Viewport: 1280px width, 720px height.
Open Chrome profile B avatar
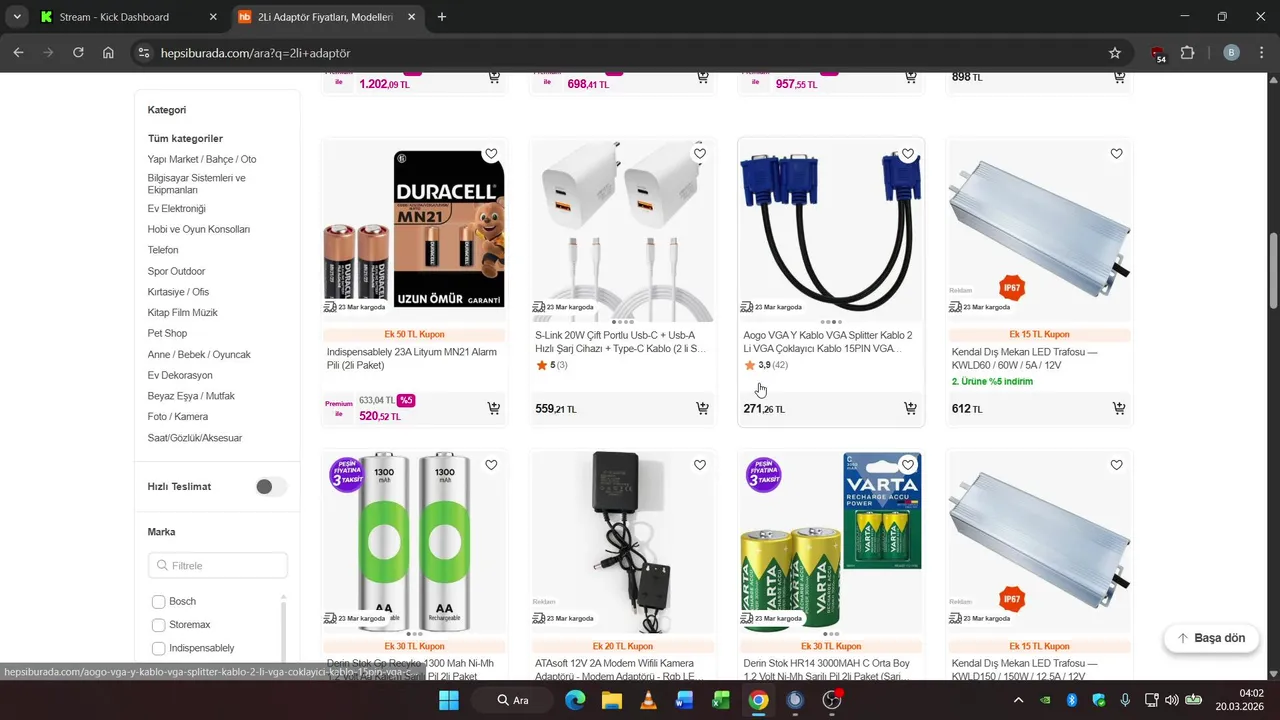pos(1232,53)
